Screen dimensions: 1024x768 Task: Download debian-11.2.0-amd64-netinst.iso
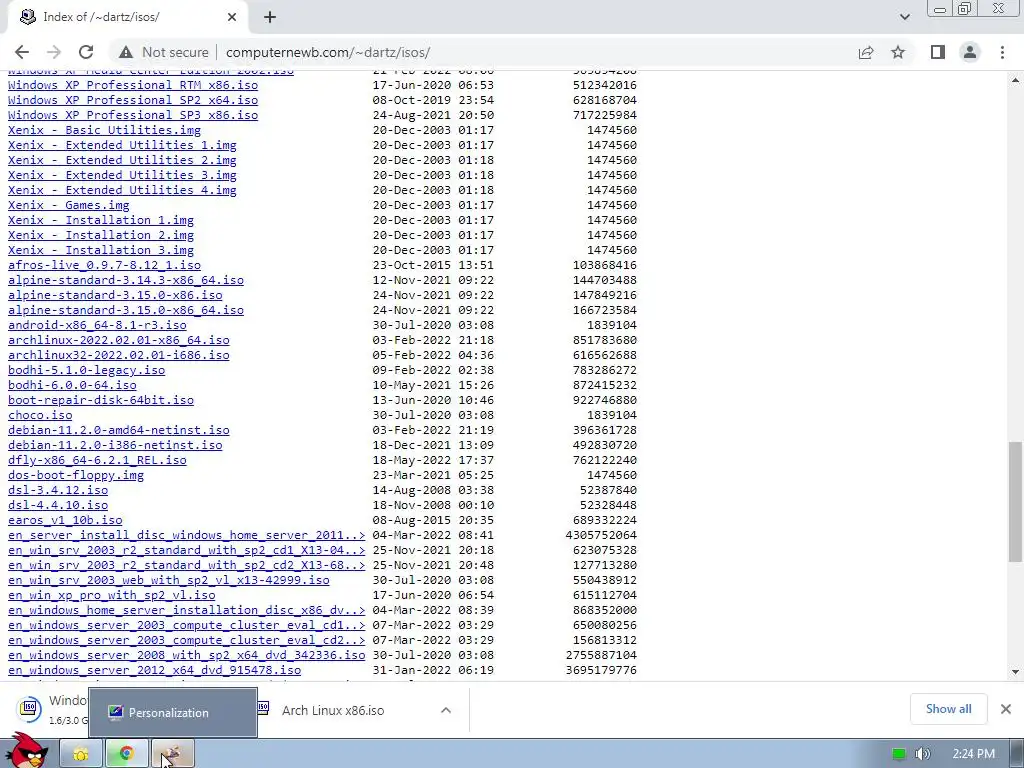point(119,430)
